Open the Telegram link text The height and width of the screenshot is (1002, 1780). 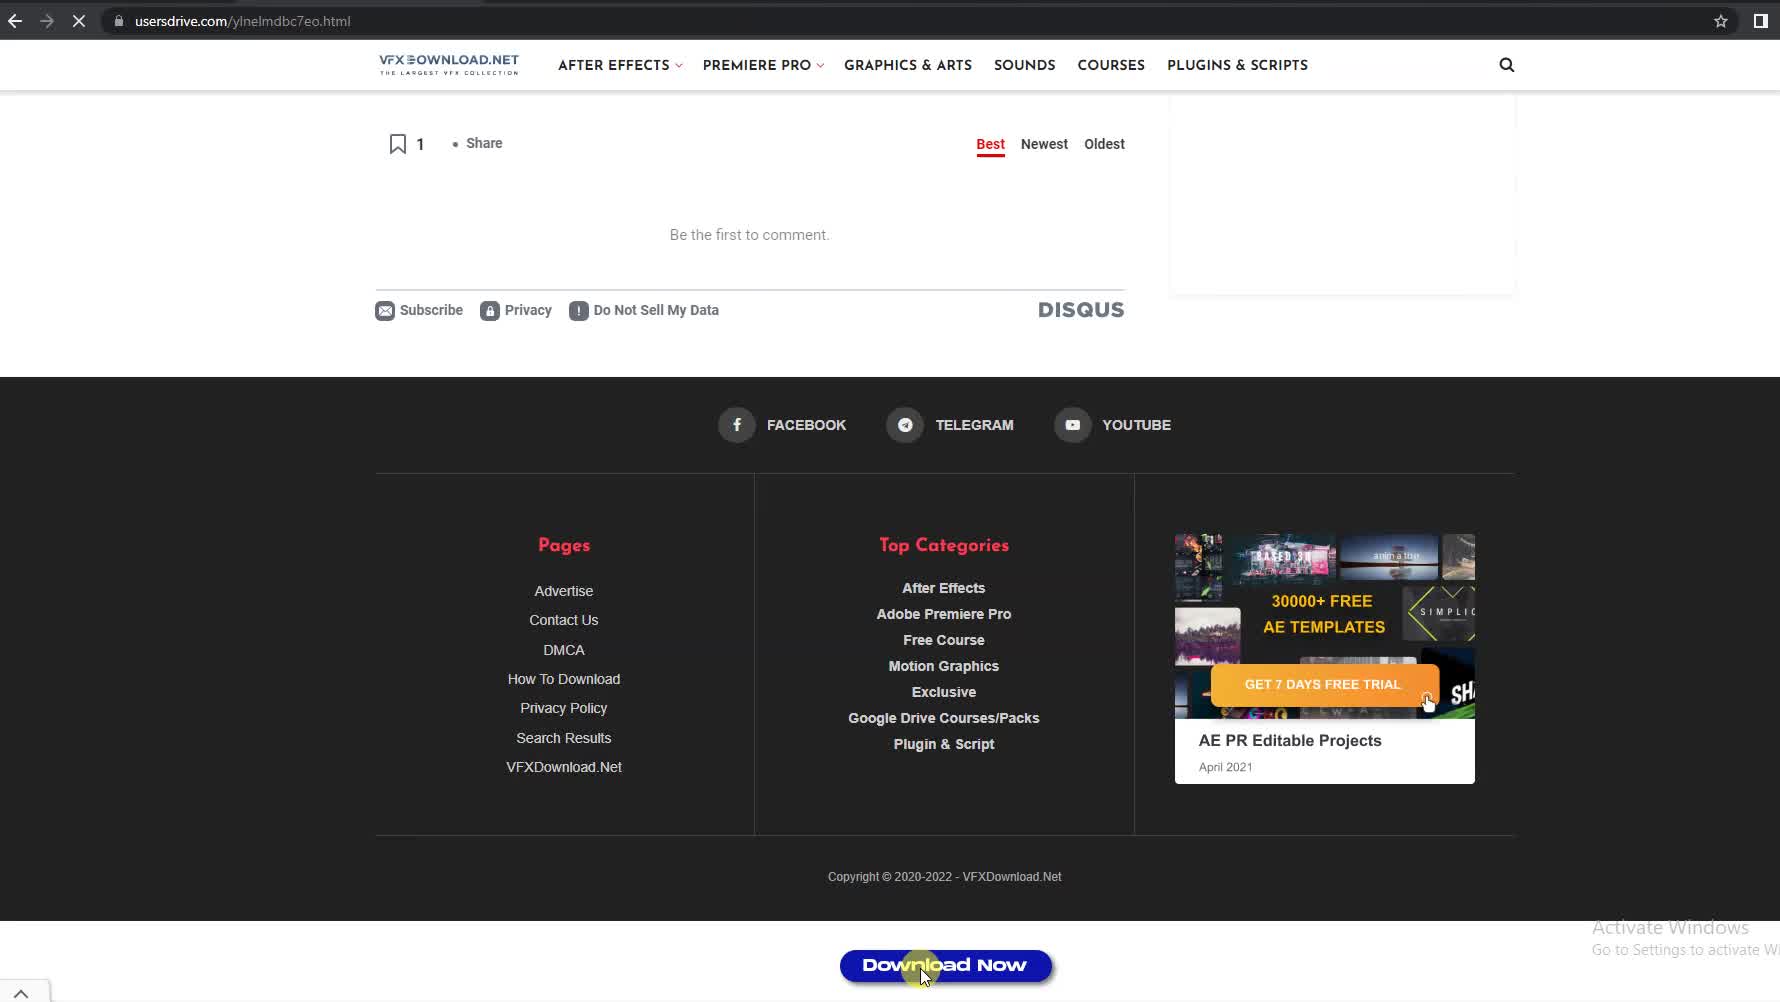[975, 425]
